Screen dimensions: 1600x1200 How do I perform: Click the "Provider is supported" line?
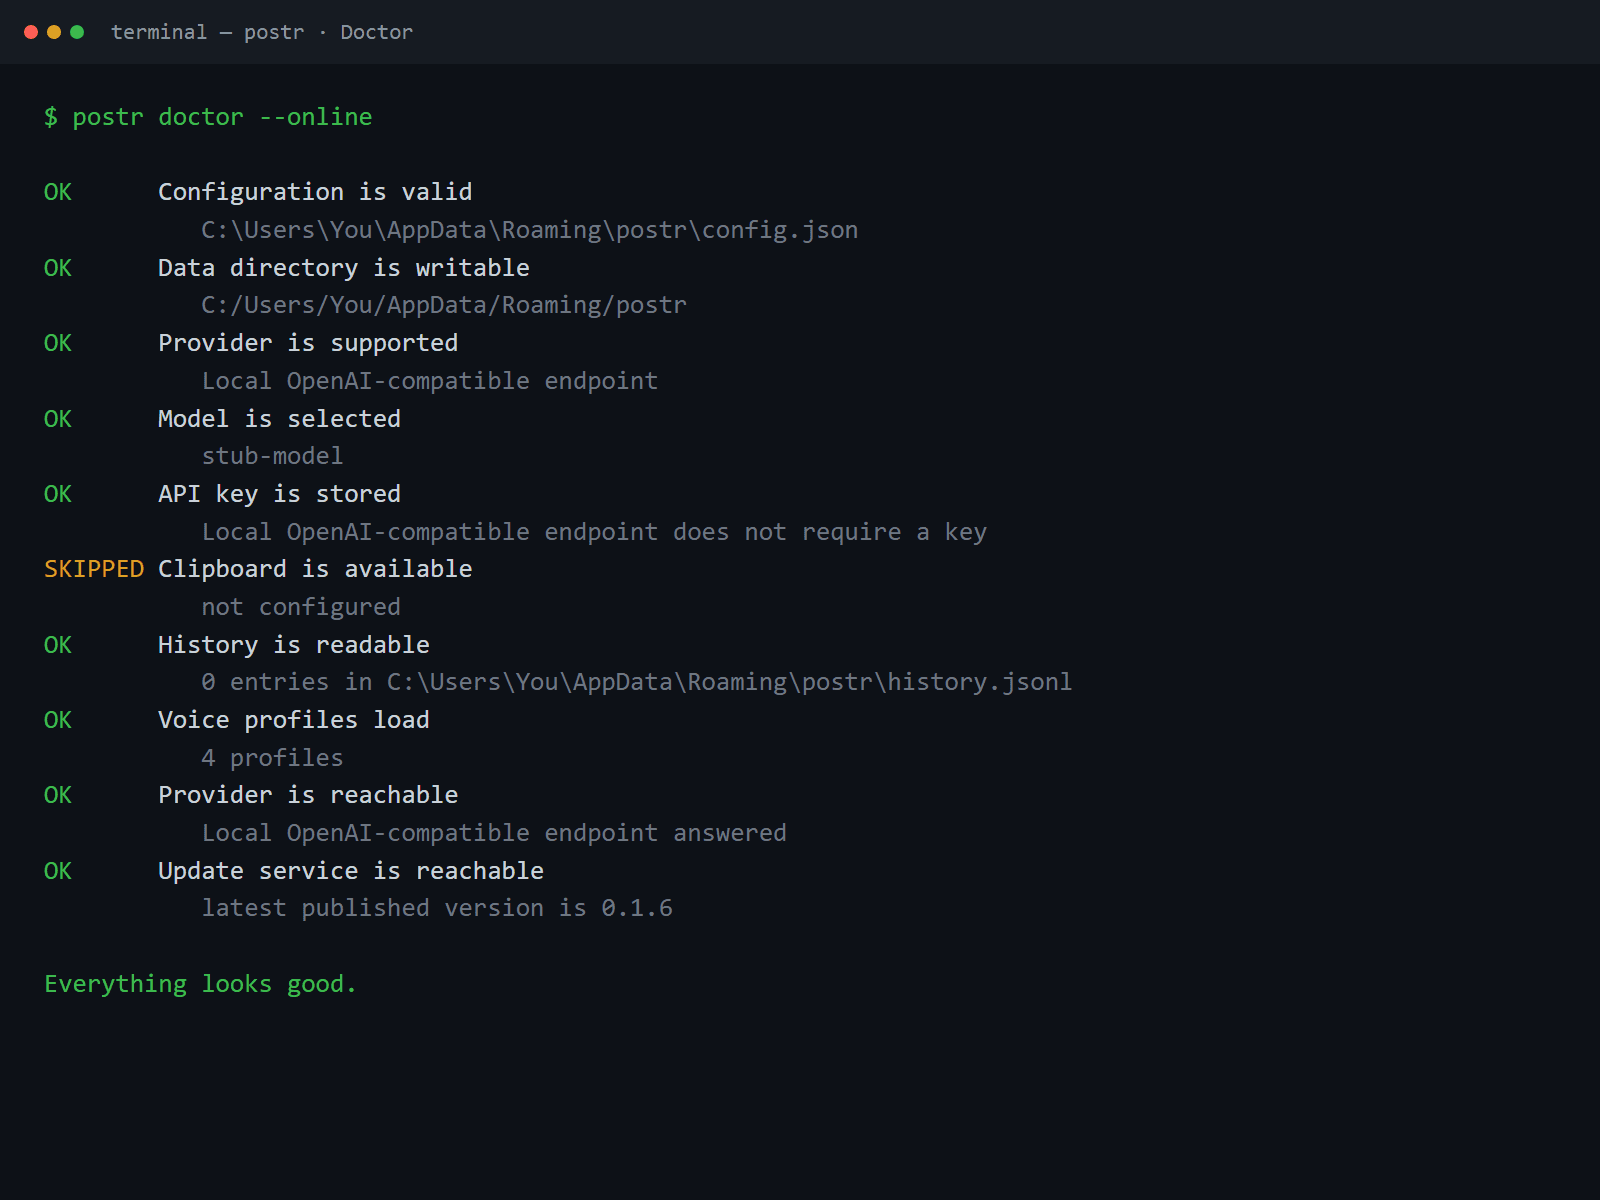click(x=308, y=343)
